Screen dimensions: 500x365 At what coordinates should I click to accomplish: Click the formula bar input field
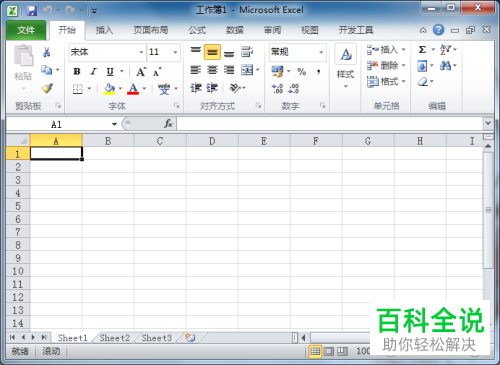(330, 124)
